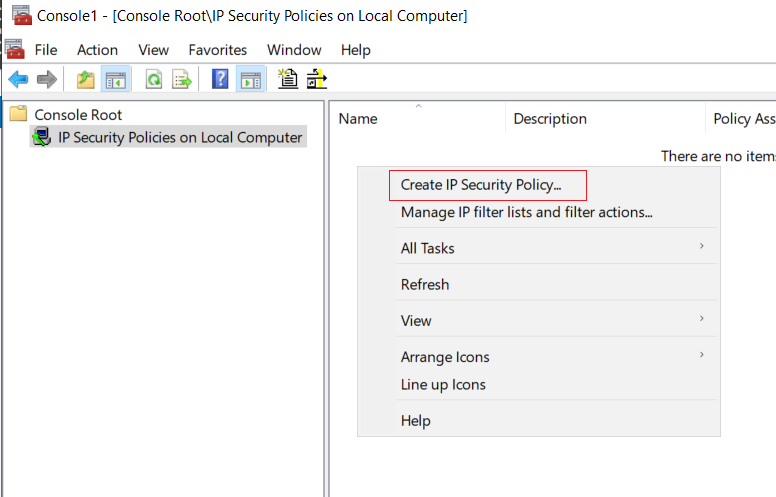Select IP Security Policies on Local Computer node

tap(180, 138)
